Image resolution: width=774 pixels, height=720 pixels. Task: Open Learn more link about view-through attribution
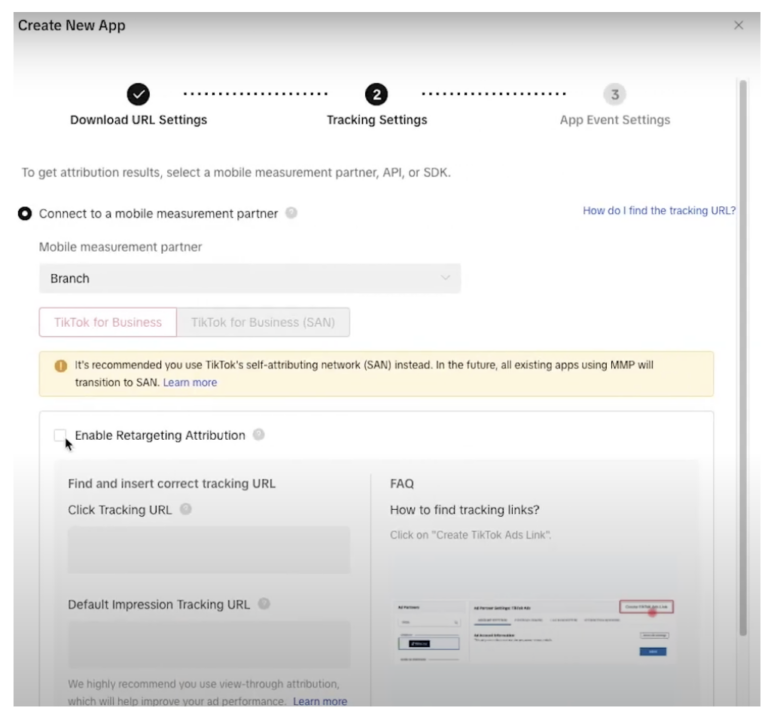[320, 701]
